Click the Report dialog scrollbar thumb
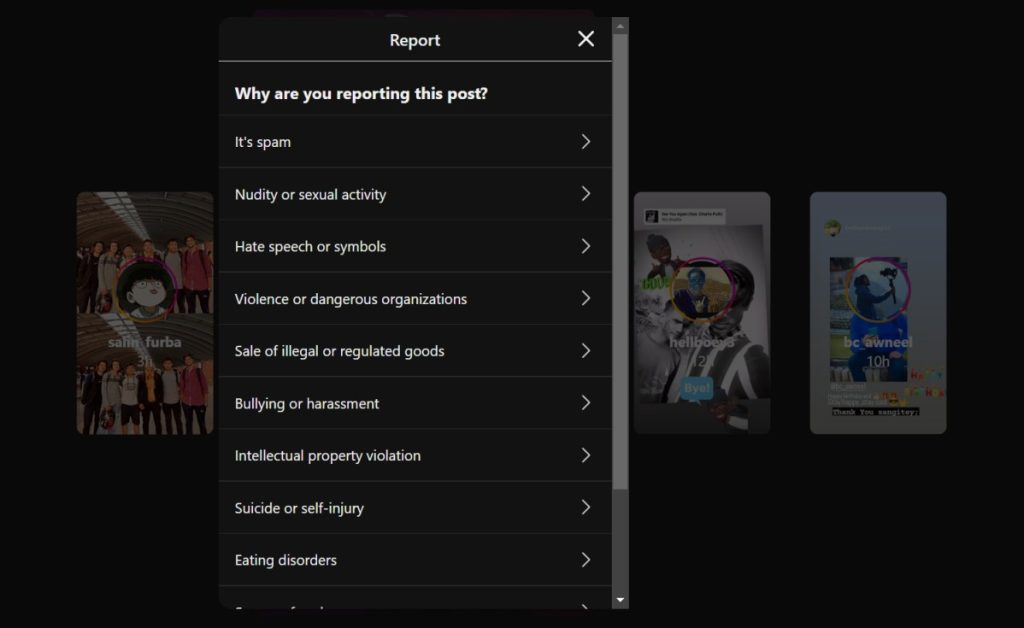 620,262
